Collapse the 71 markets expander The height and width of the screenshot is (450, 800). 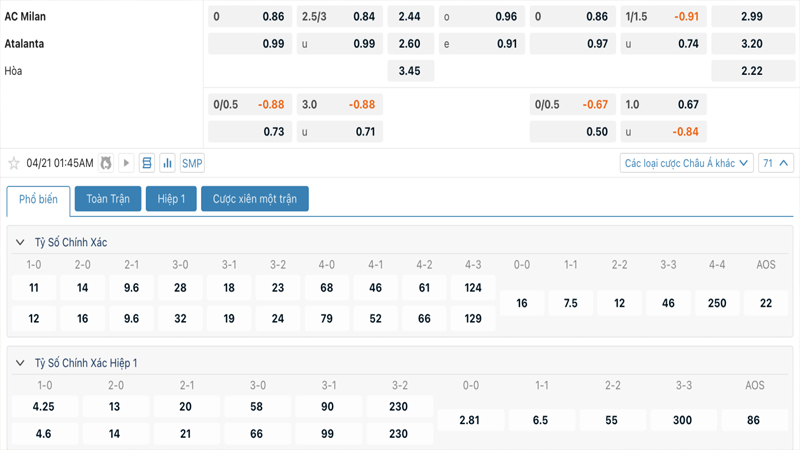click(776, 163)
